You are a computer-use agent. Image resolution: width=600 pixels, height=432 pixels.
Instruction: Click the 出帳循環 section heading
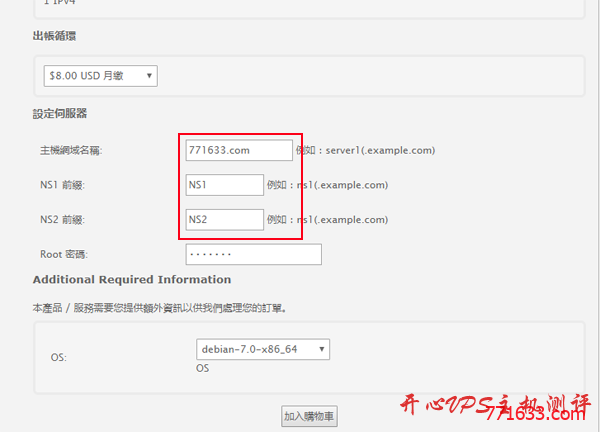point(55,36)
